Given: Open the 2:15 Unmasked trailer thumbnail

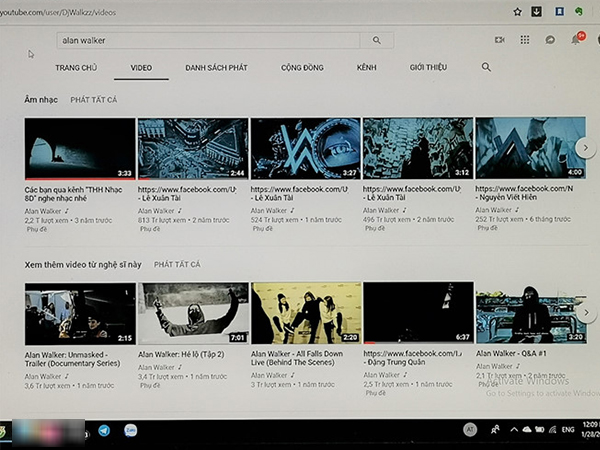Looking at the screenshot, I should (x=80, y=314).
